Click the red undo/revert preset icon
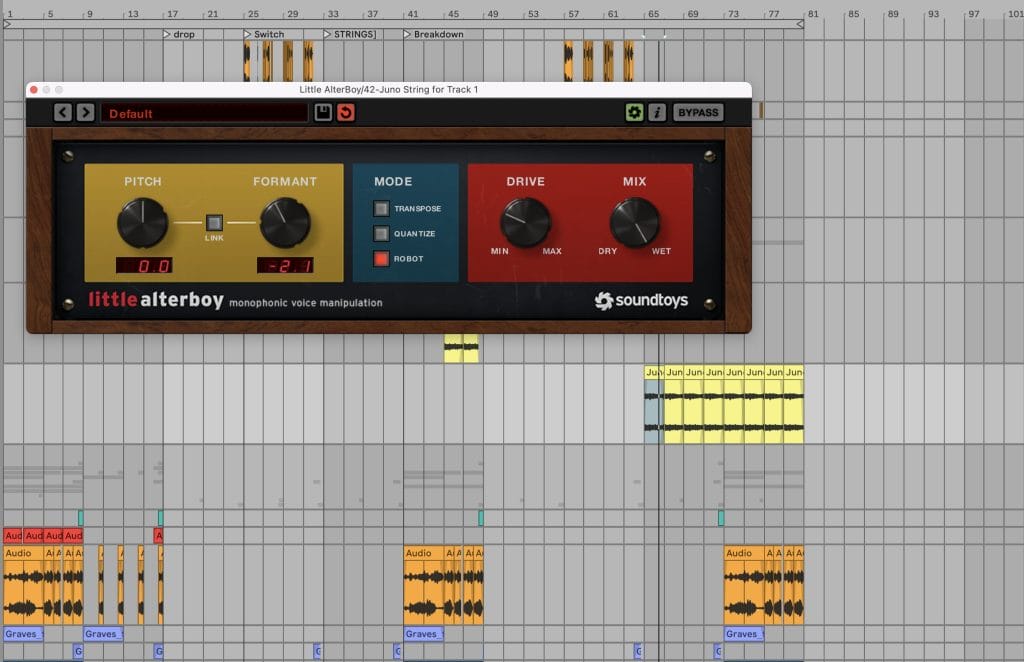This screenshot has width=1024, height=662. point(346,112)
